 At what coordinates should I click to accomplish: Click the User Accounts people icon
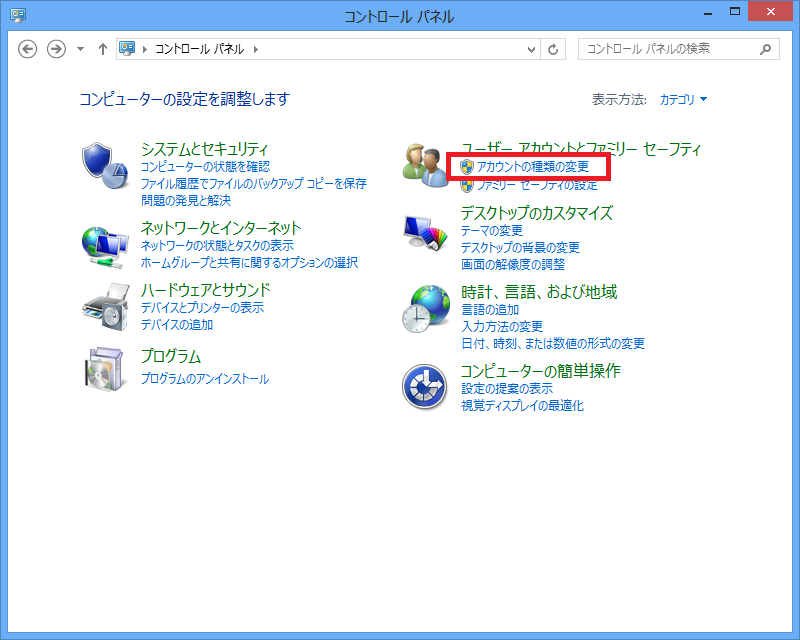[426, 165]
